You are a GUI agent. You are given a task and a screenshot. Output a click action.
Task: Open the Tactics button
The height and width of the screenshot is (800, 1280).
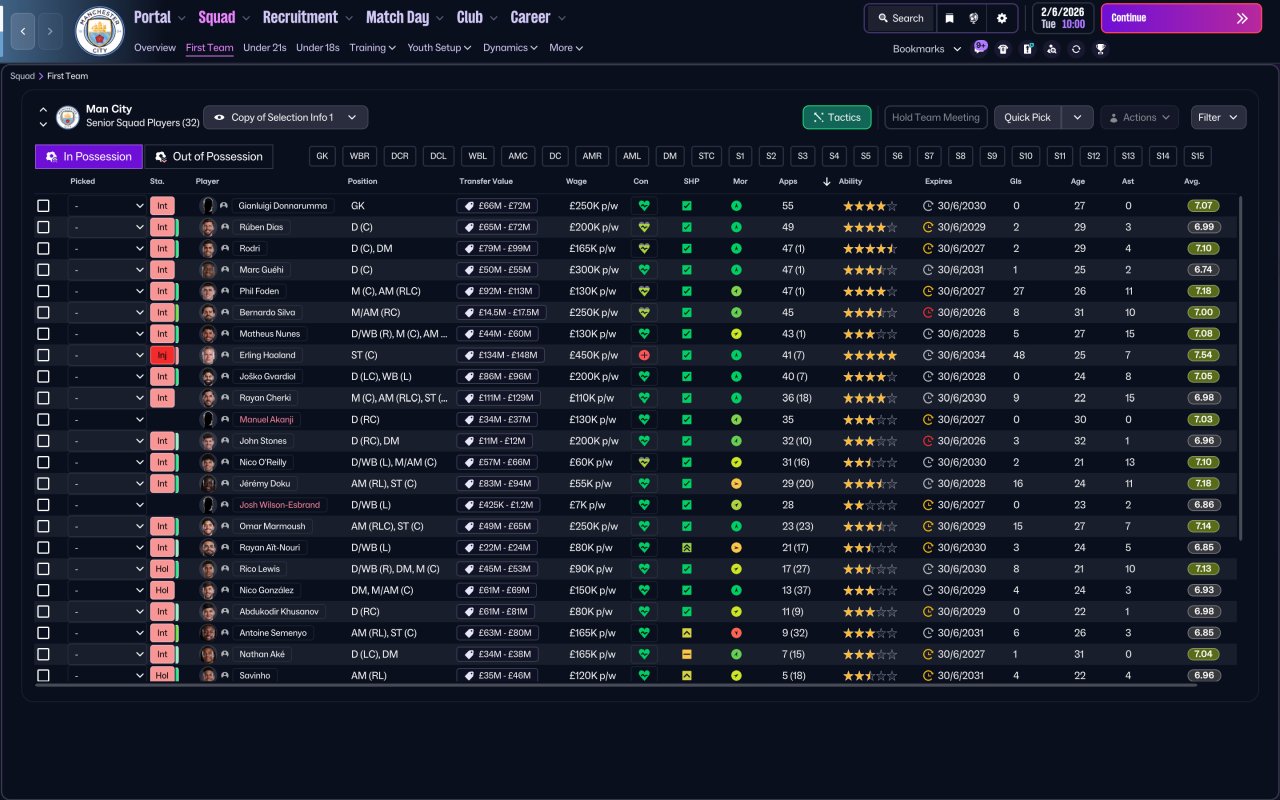(x=837, y=117)
